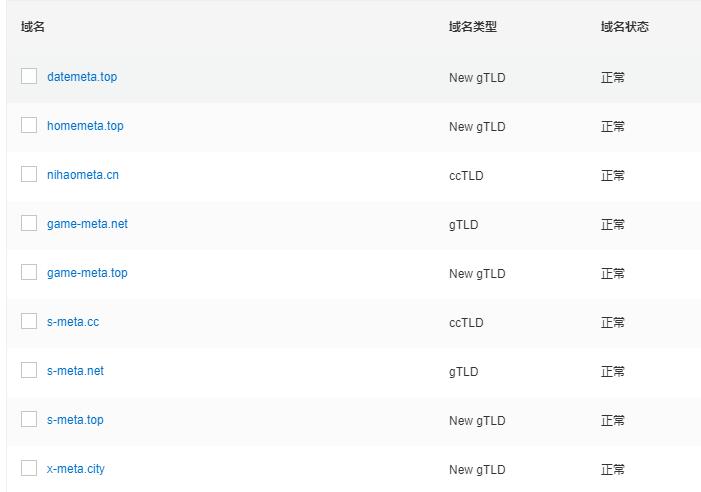The image size is (701, 492).
Task: Click the 域名类型 column header
Action: 473,27
